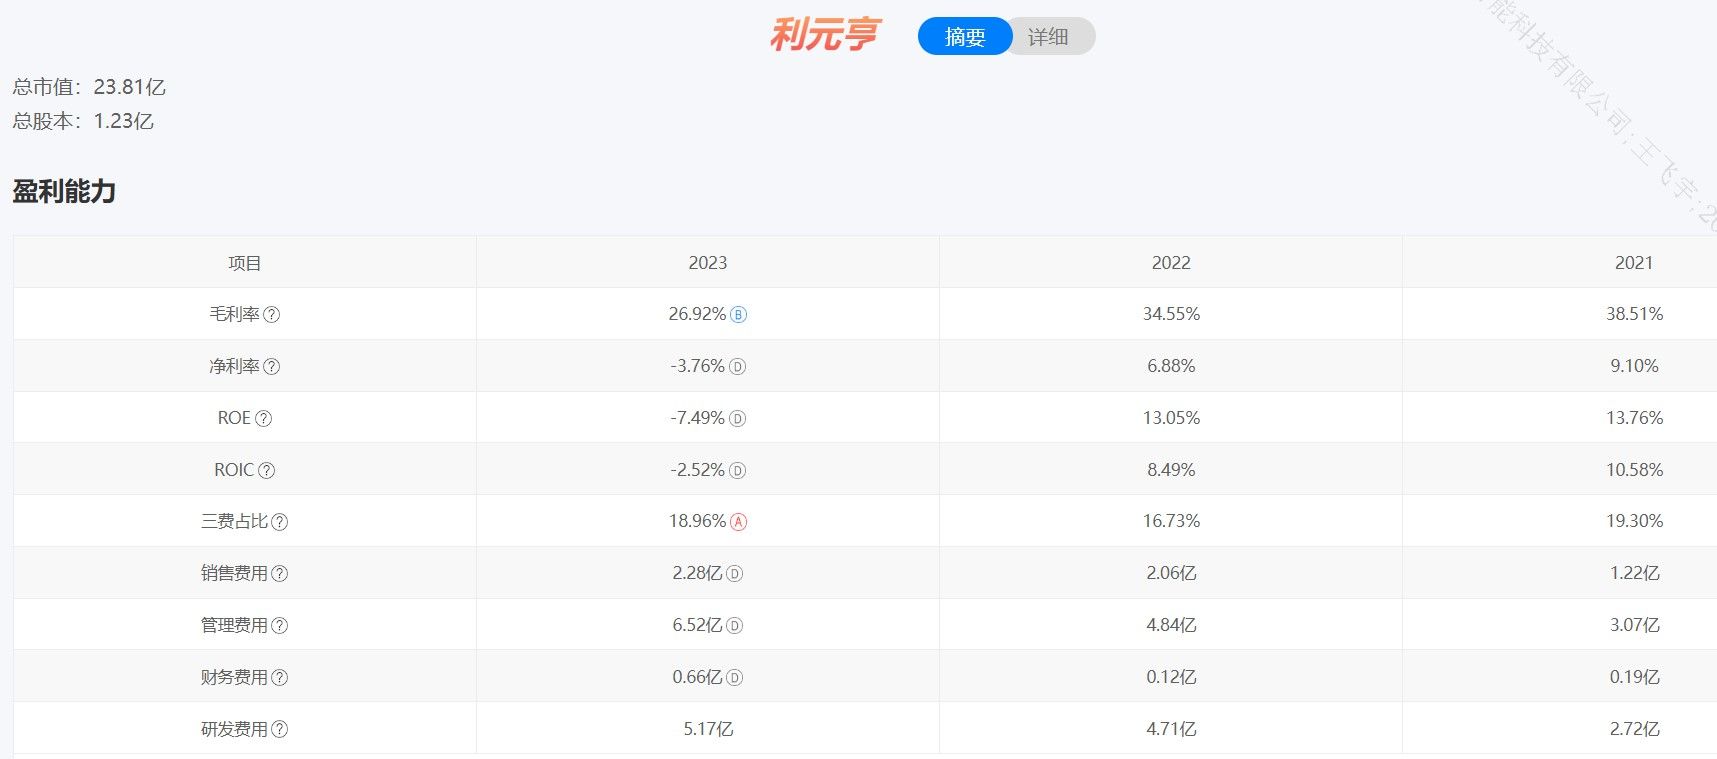Select the 摘要 summary toggle

(x=964, y=37)
